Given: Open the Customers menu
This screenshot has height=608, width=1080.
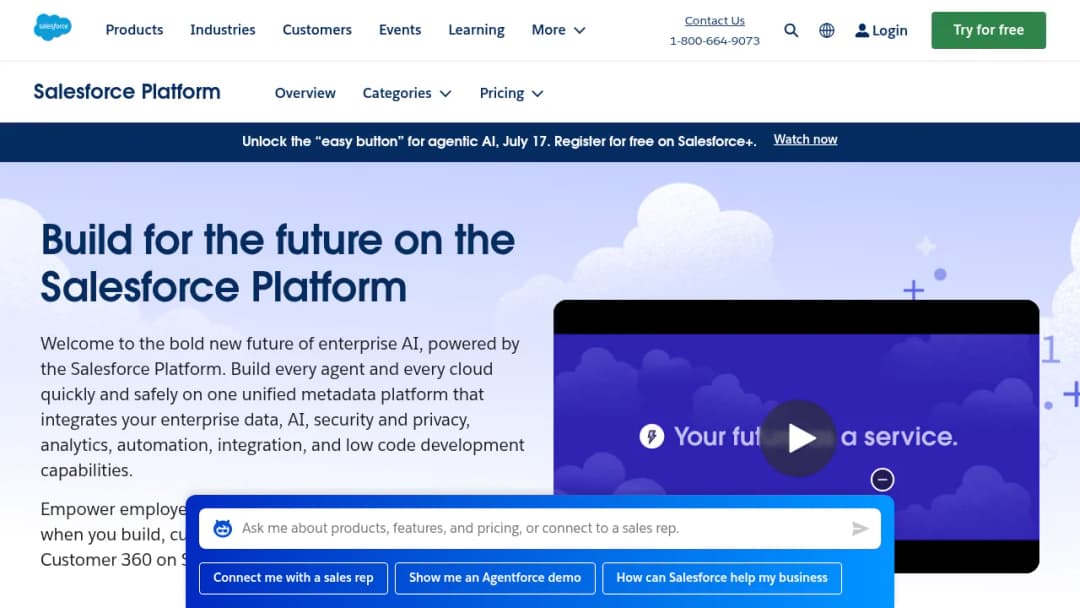Looking at the screenshot, I should (x=317, y=30).
